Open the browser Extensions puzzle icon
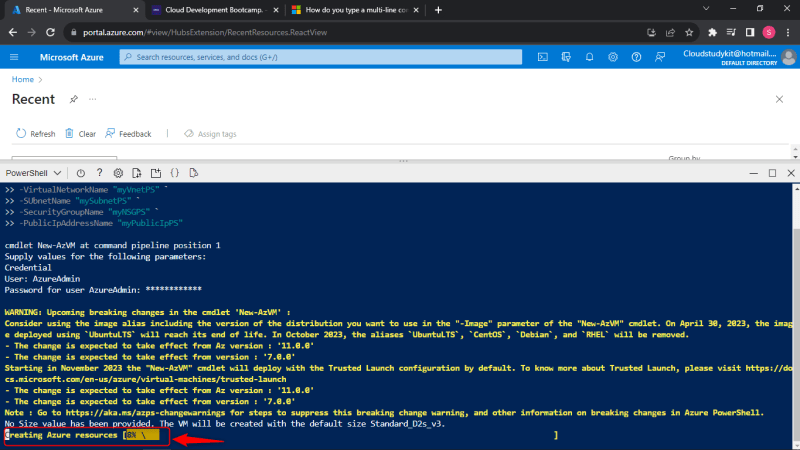This screenshot has height=450, width=800. (712, 32)
